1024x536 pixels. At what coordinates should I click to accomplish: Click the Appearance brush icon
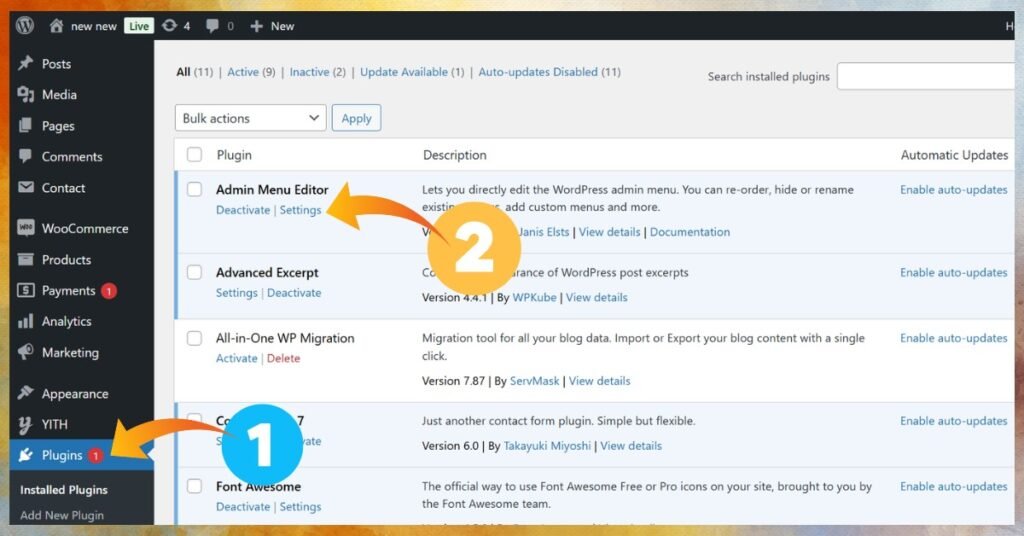[x=25, y=393]
